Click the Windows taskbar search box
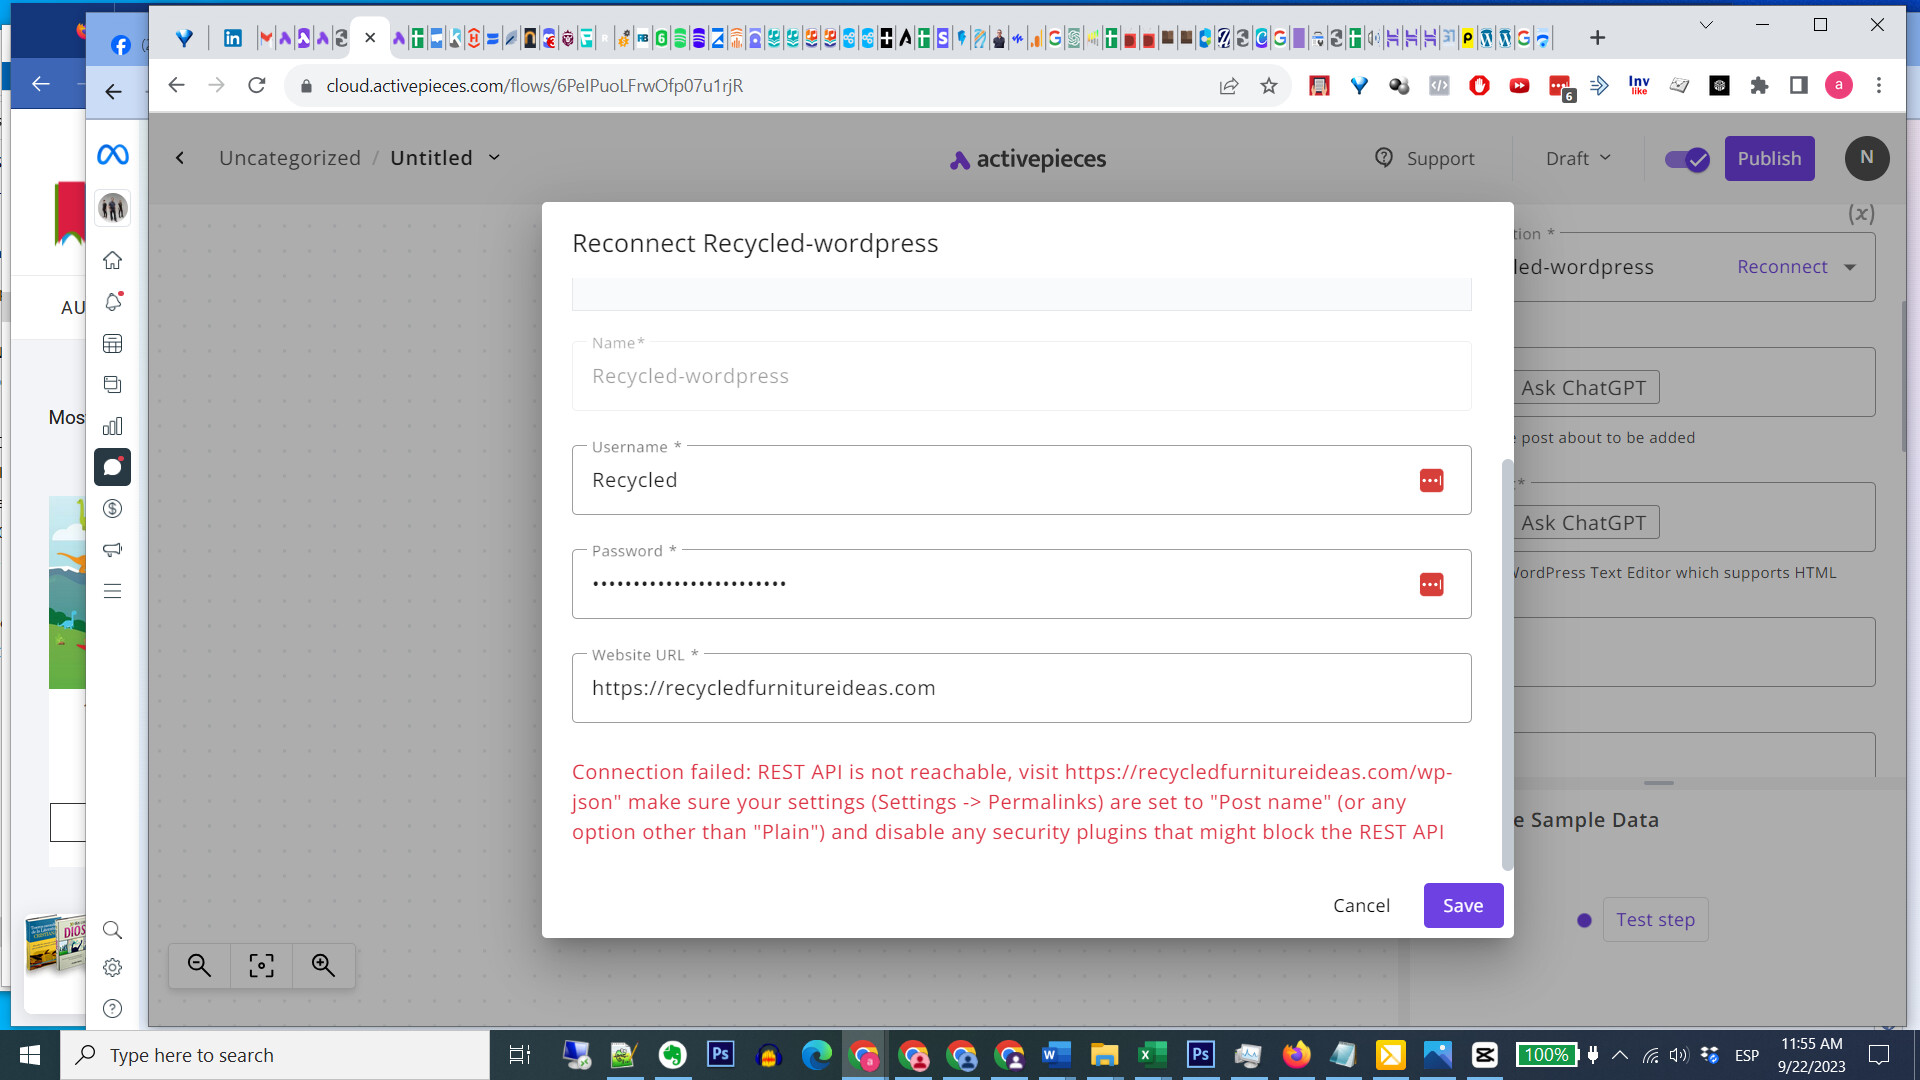This screenshot has height=1080, width=1920. [x=275, y=1055]
